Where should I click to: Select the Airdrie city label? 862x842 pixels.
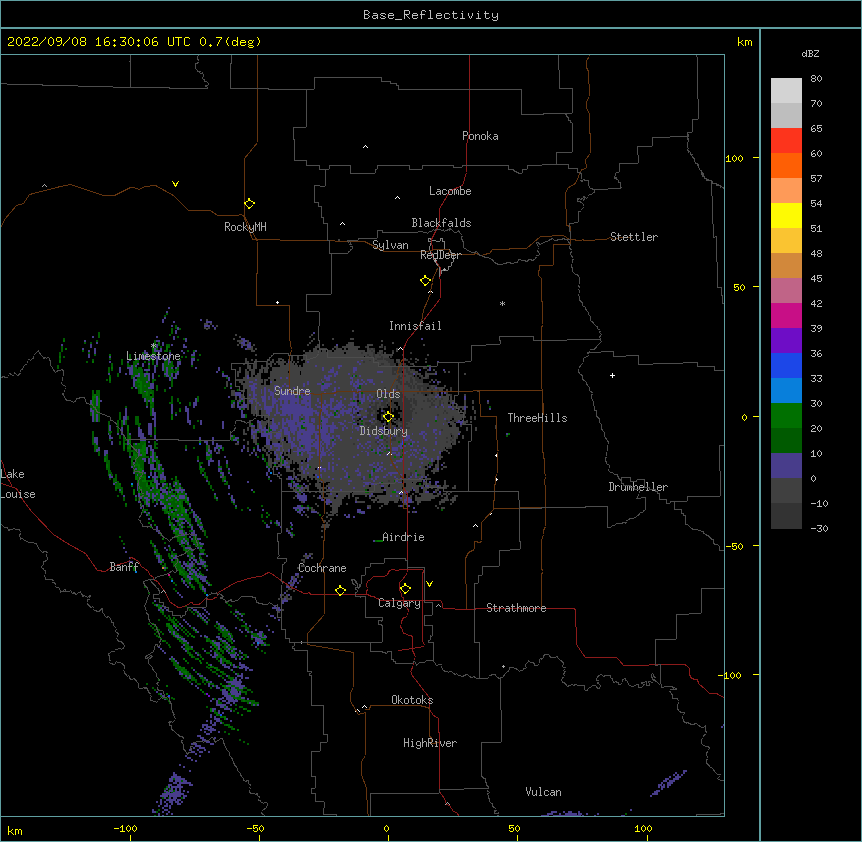403,537
